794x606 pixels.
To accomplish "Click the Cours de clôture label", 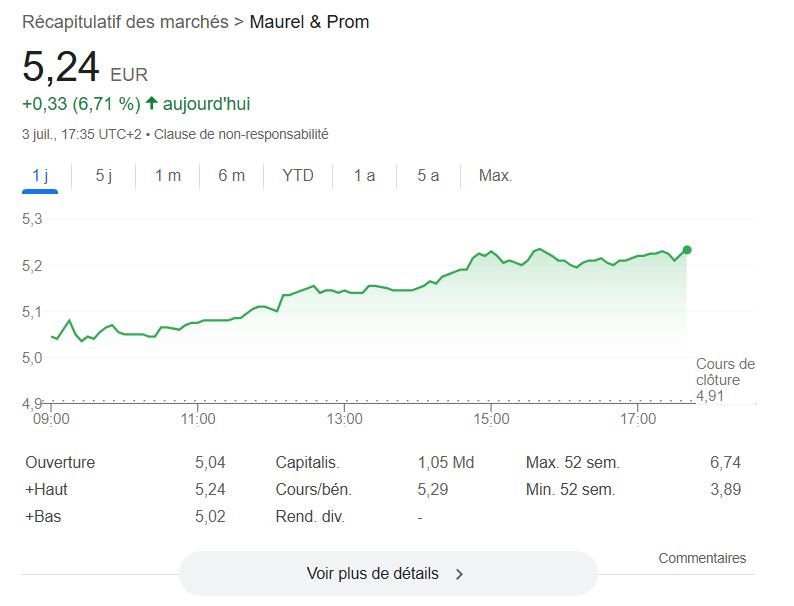I will click(725, 372).
